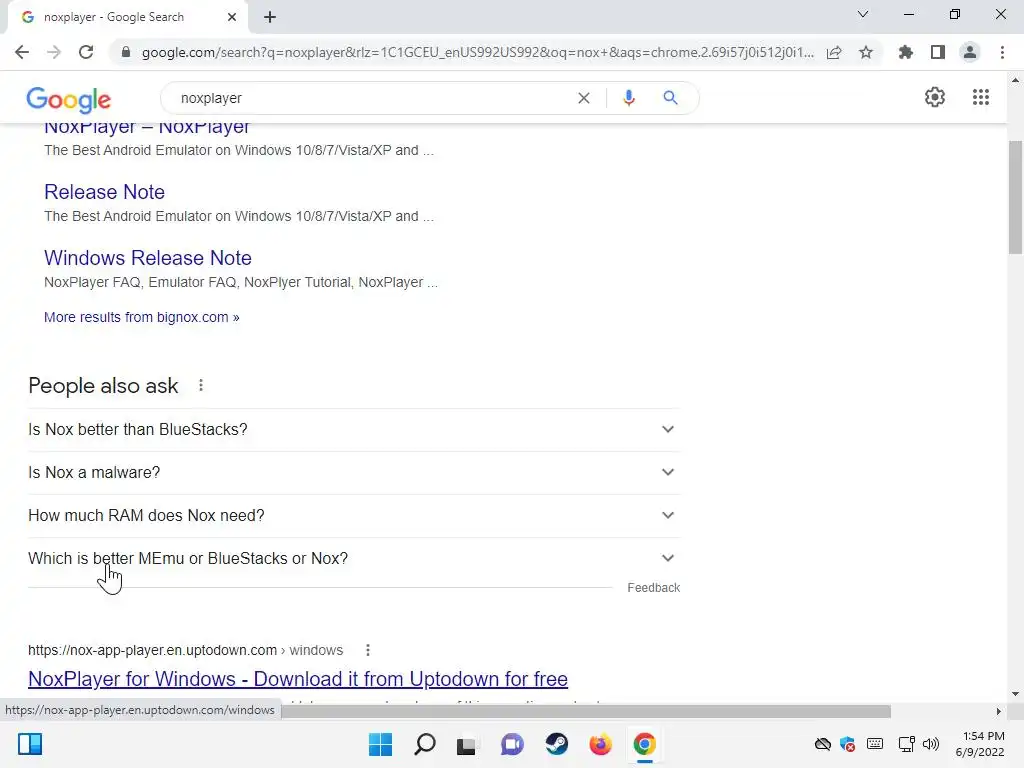Go to Google homepage via logo

coord(69,99)
